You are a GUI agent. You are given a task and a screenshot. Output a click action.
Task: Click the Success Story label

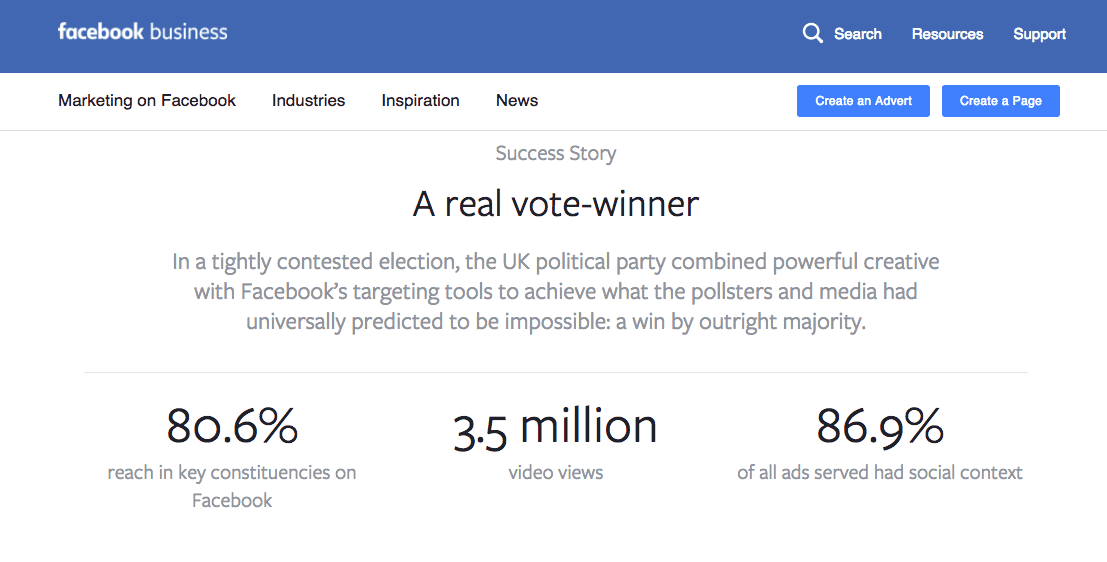(556, 153)
